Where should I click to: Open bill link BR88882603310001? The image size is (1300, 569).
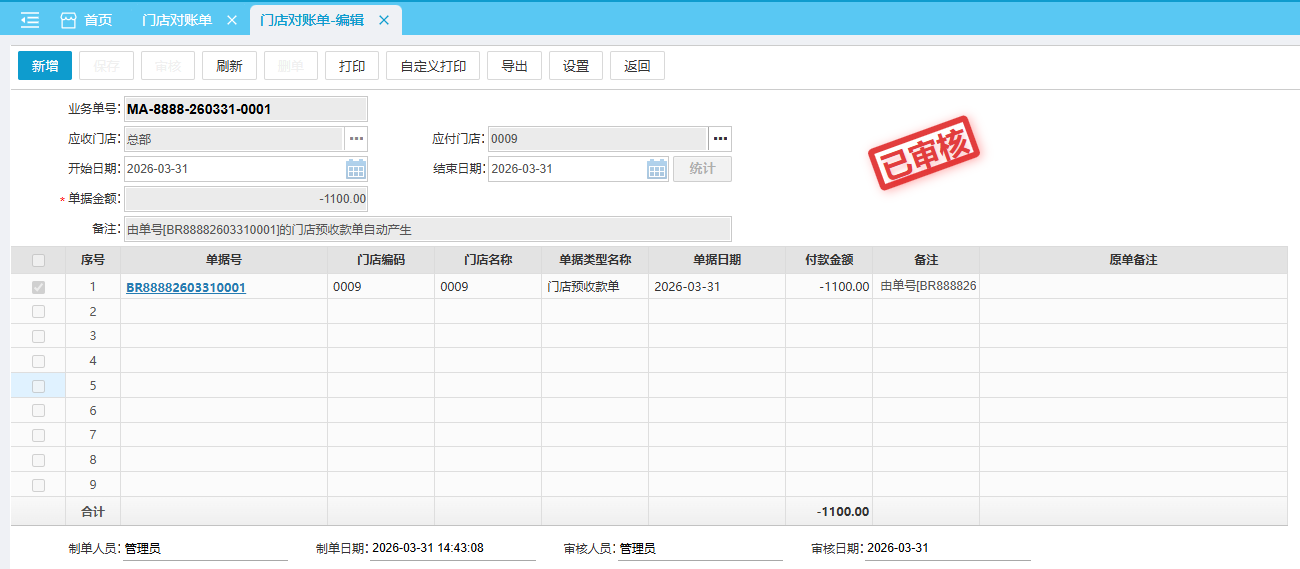click(186, 287)
